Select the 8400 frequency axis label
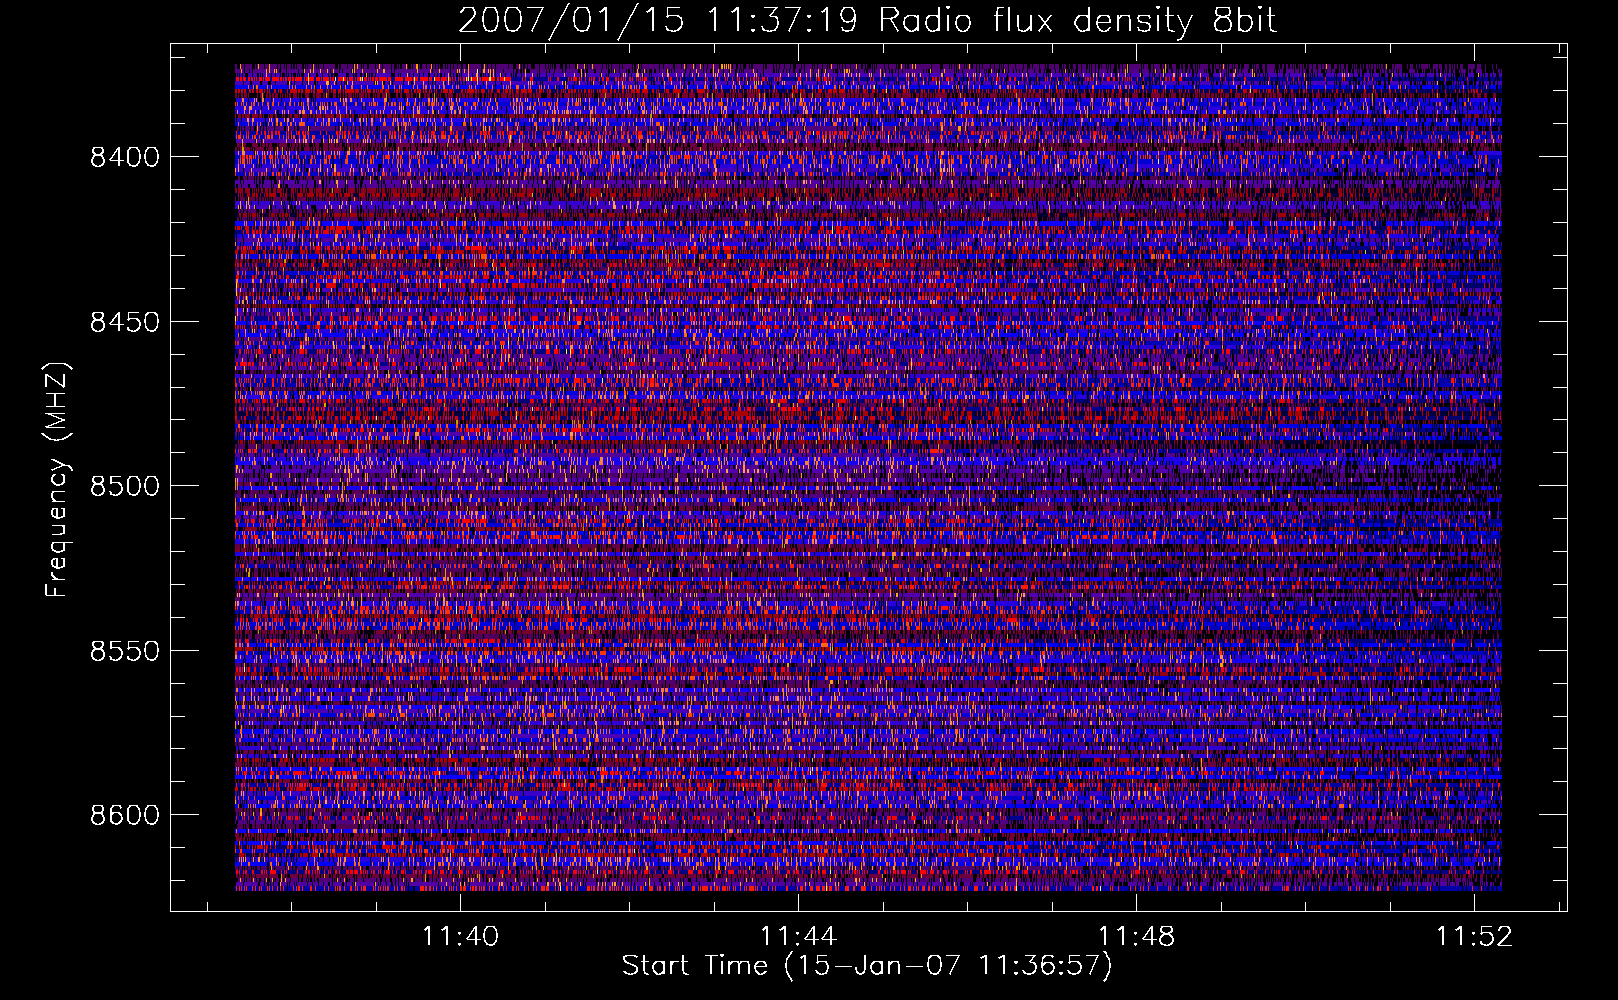Screen dimensions: 1618x1000 coord(125,157)
